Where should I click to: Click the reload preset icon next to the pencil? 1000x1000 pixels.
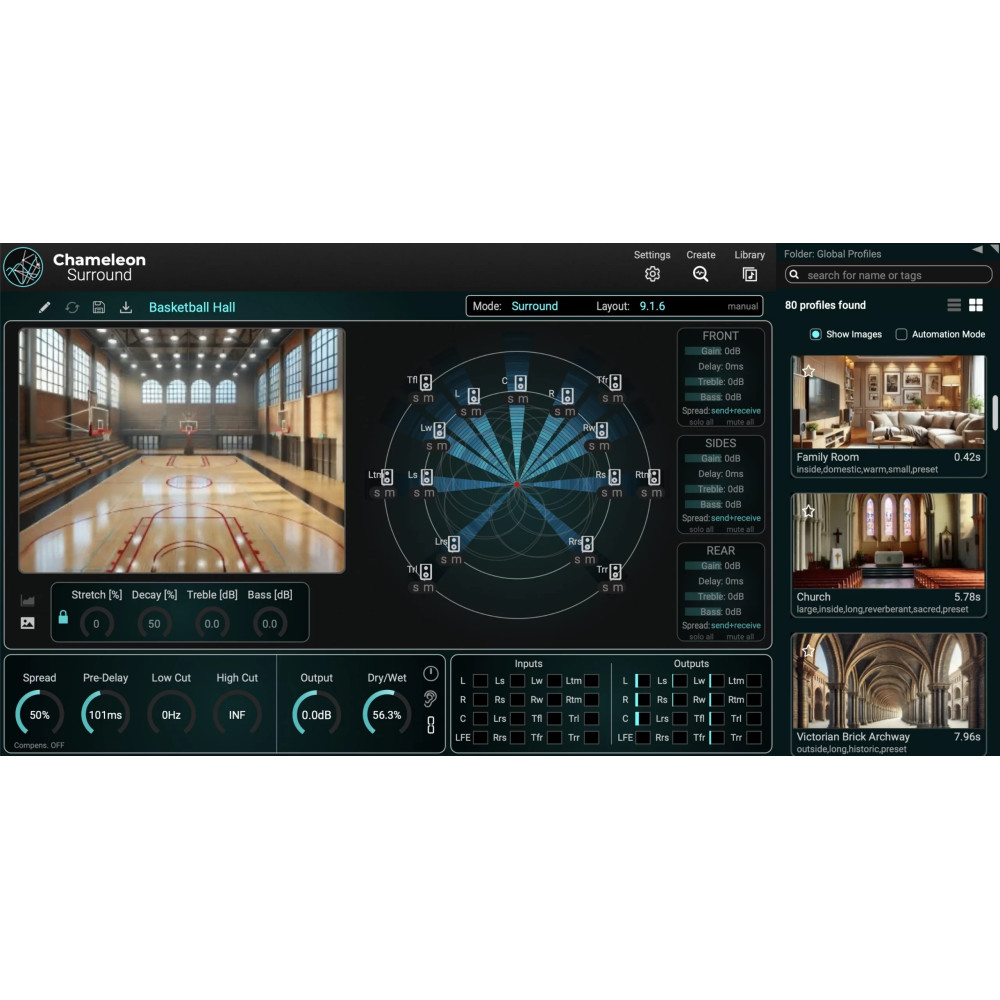71,307
